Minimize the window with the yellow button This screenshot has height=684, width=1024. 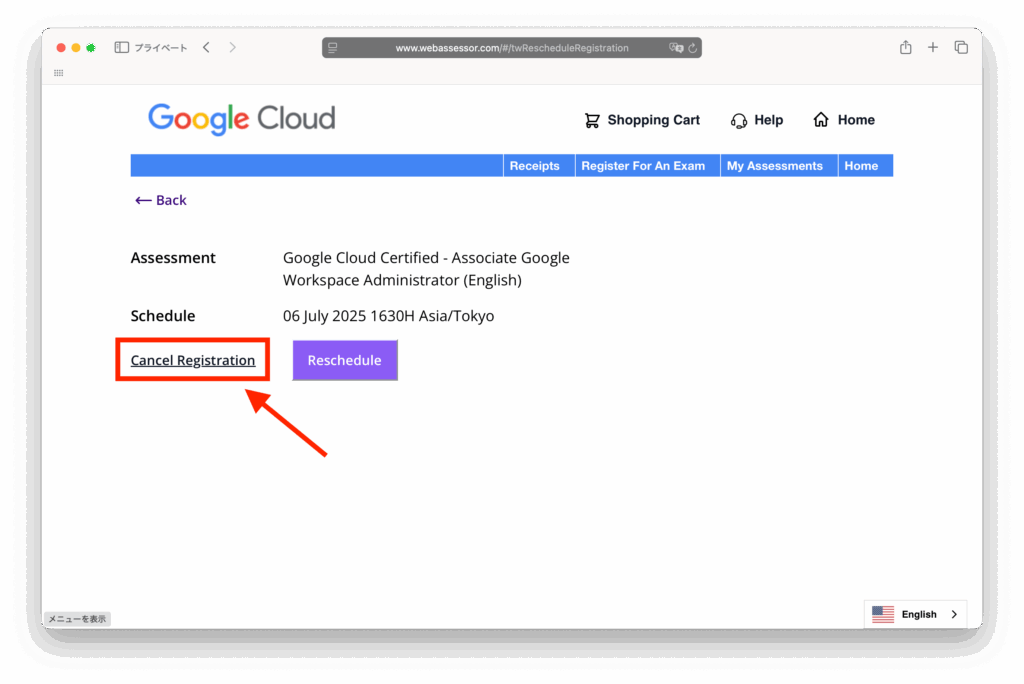tap(76, 48)
